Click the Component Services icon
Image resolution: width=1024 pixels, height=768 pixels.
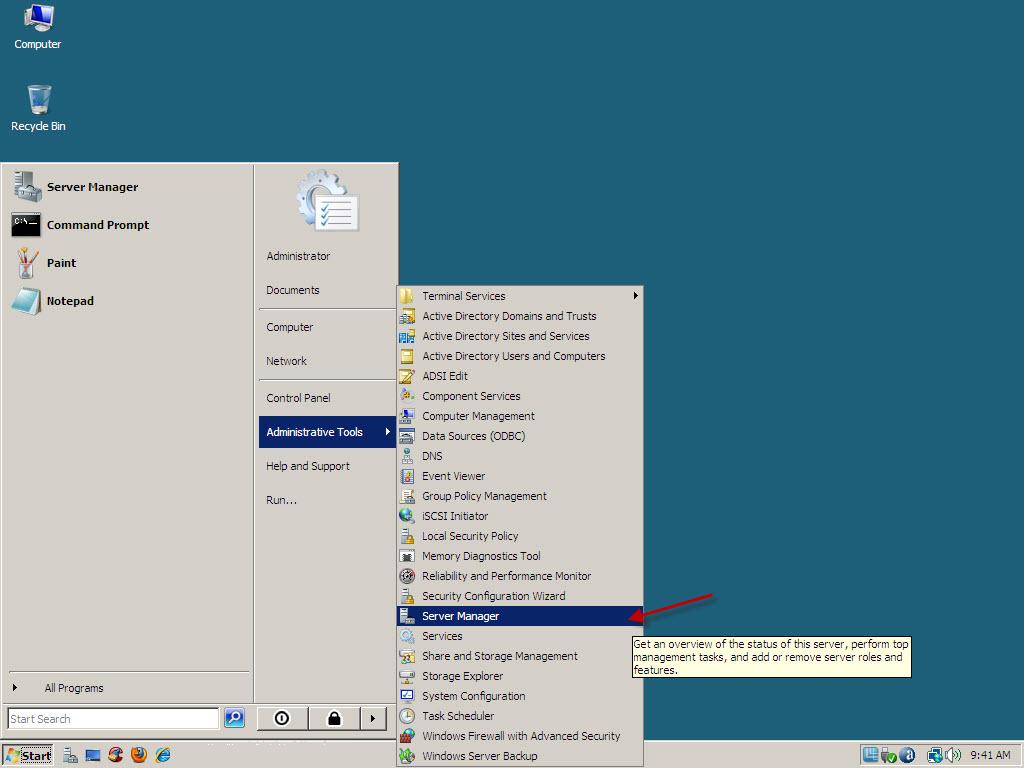(407, 396)
